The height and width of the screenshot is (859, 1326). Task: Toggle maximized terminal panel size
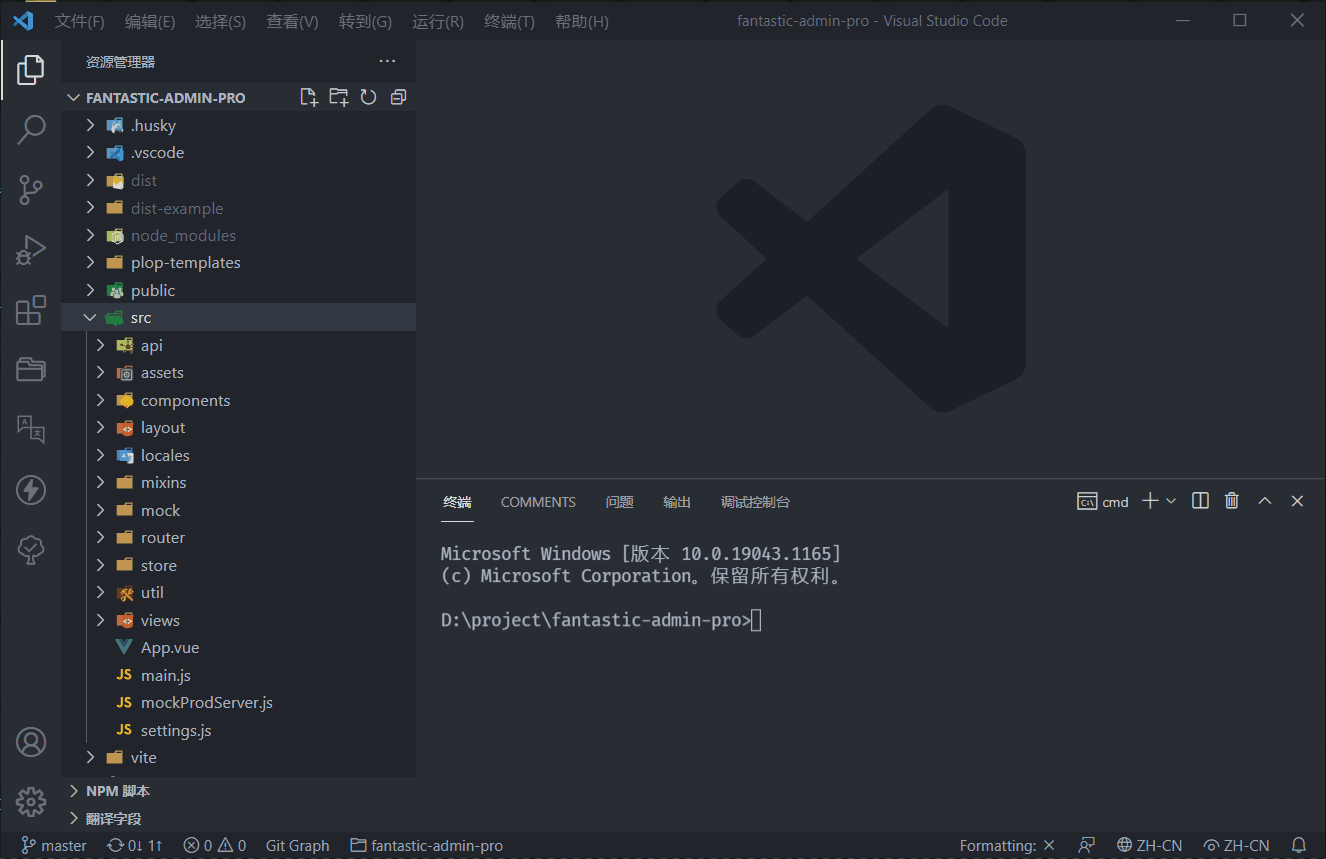click(x=1265, y=501)
